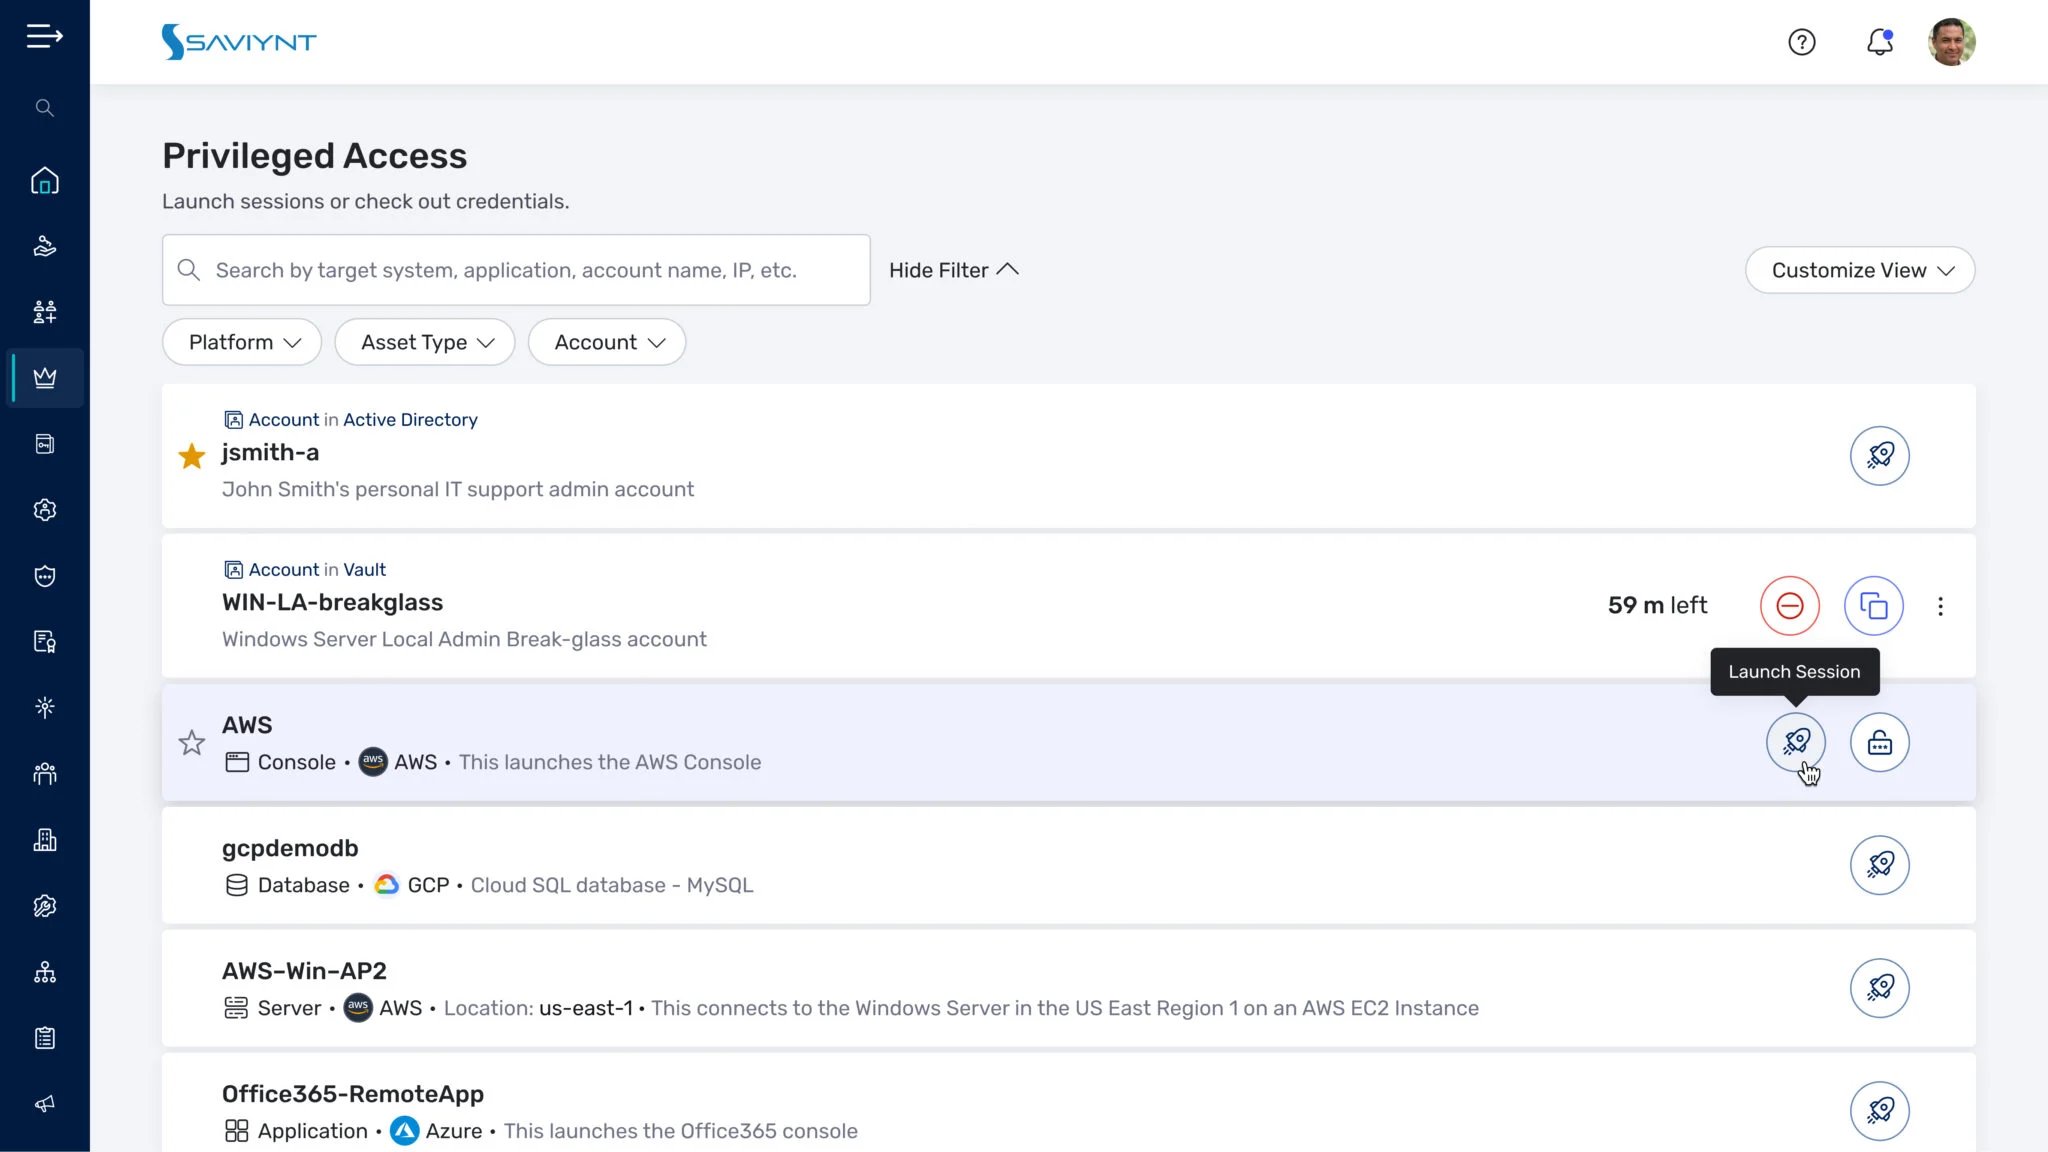Open the help icon in the top bar
Image resolution: width=2048 pixels, height=1152 pixels.
1802,42
